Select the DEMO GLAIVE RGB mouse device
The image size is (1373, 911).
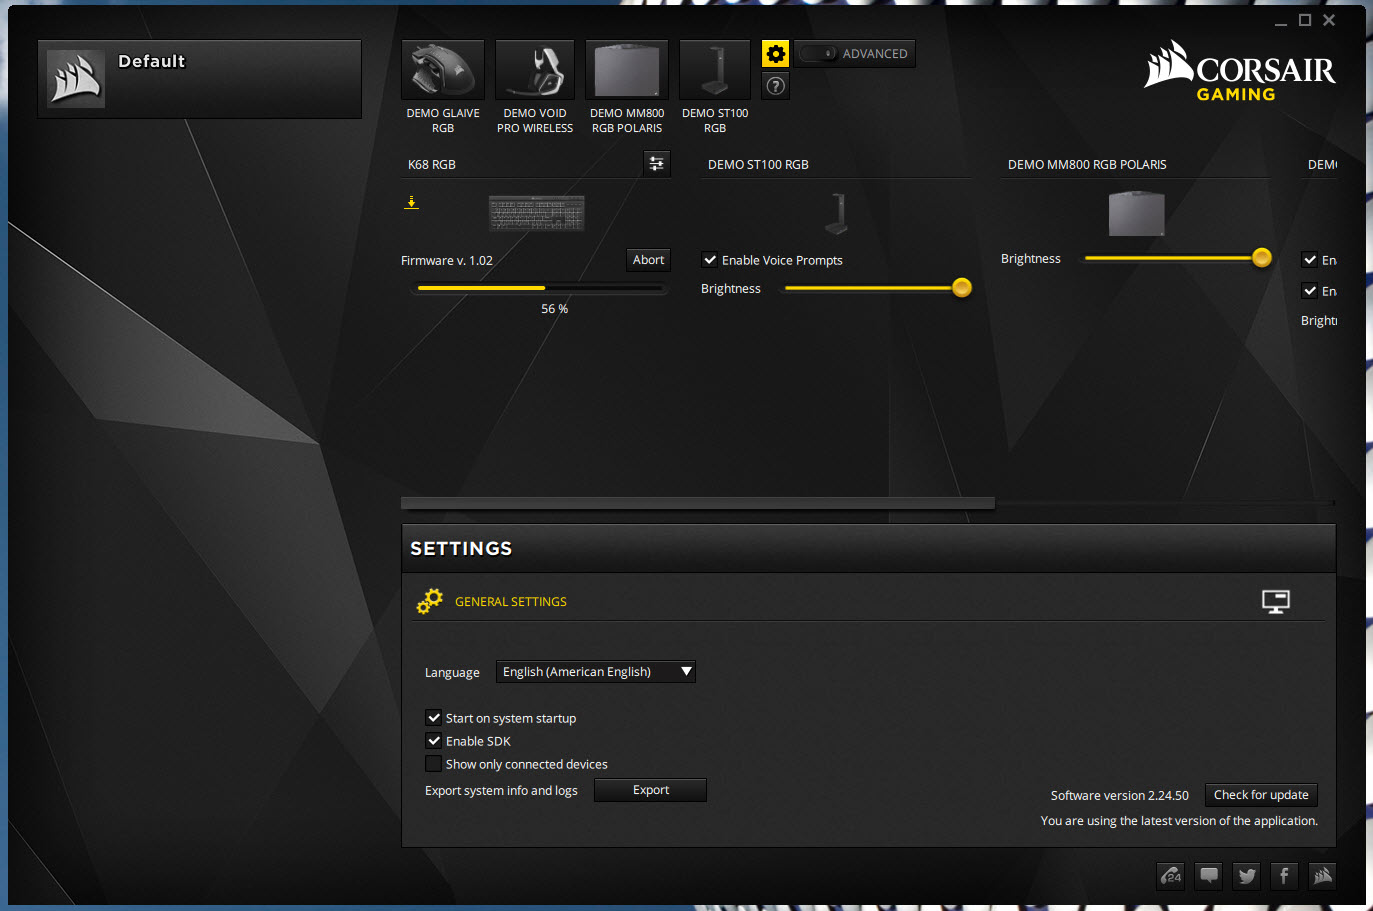coord(443,70)
